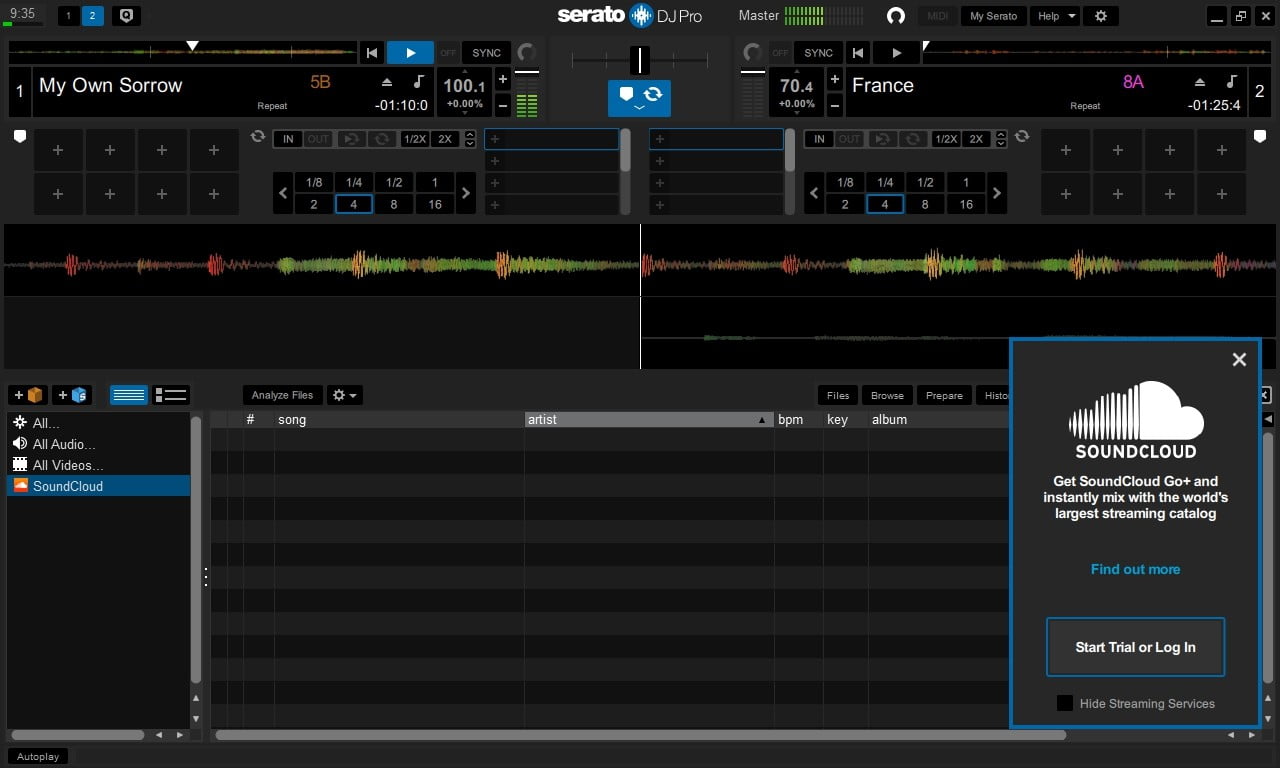Toggle SYNC on deck 1
This screenshot has width=1280, height=768.
pos(487,53)
